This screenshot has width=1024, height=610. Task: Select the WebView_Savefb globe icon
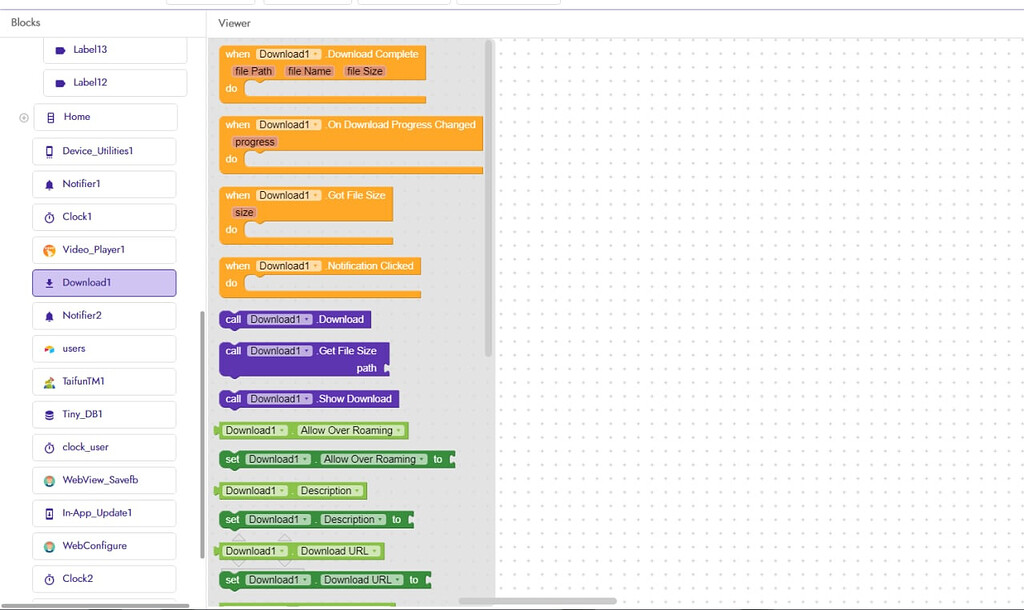click(x=49, y=481)
